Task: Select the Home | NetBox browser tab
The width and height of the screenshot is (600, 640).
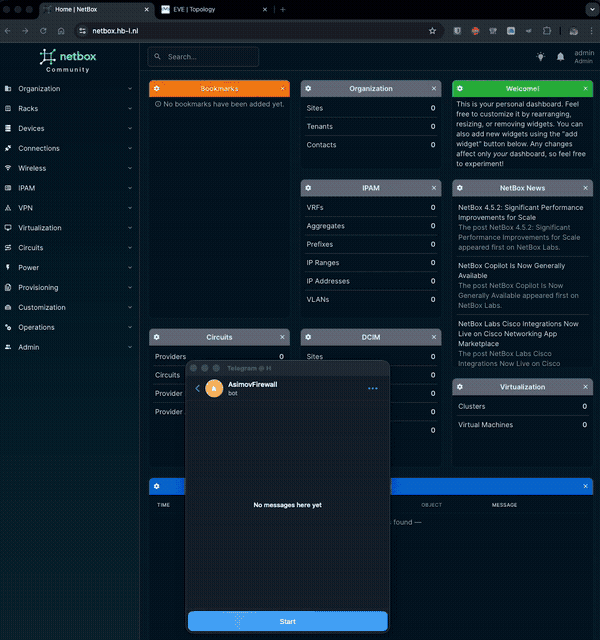Action: pyautogui.click(x=97, y=9)
